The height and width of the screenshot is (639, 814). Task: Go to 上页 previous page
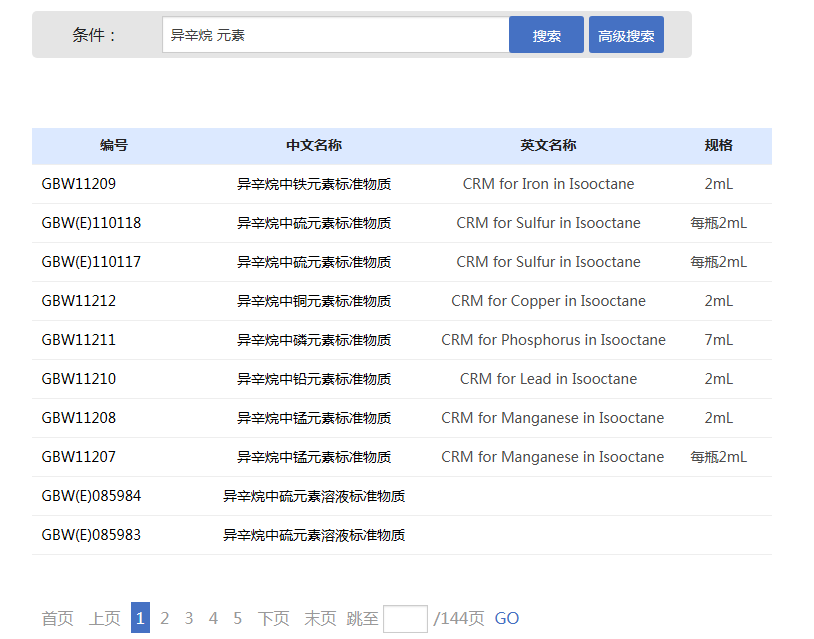pyautogui.click(x=105, y=618)
